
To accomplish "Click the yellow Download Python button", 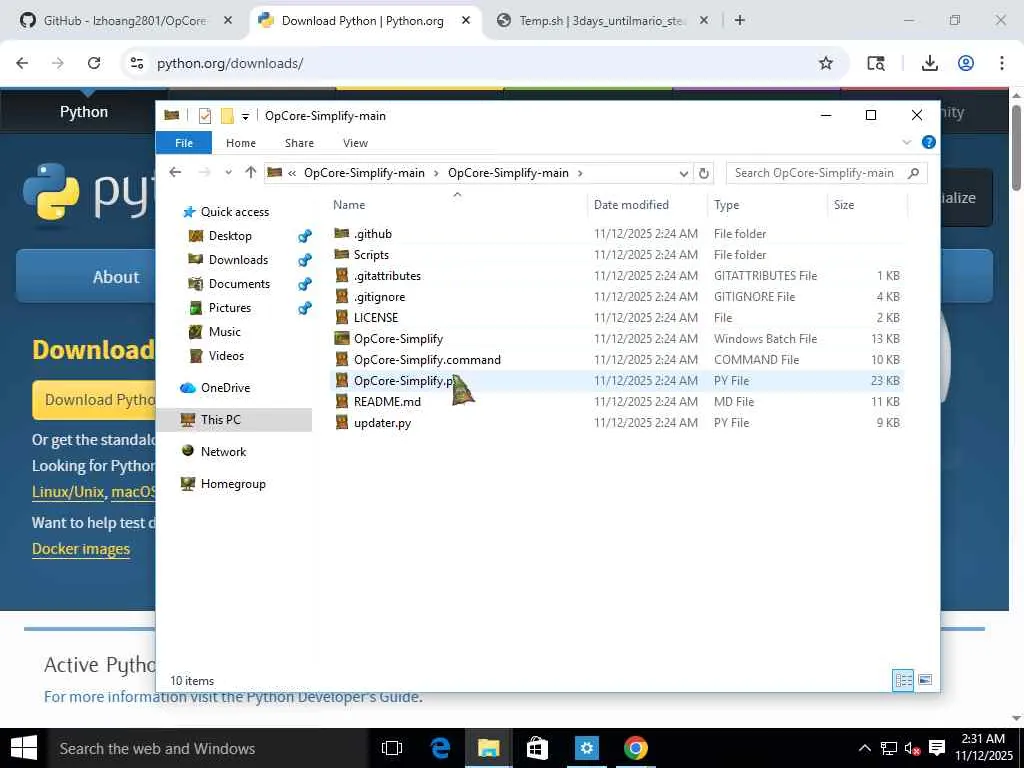I will [x=95, y=400].
